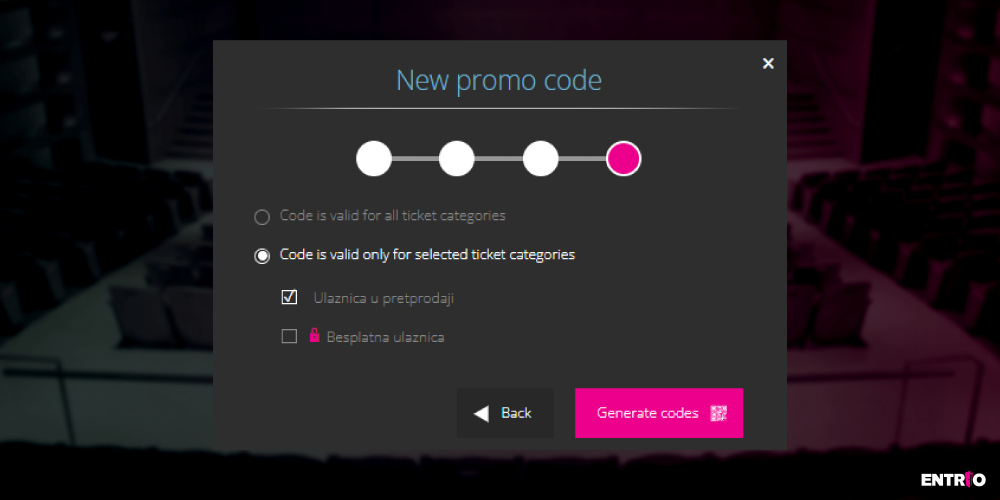This screenshot has width=1000, height=500.
Task: Click the 'Code is valid for all ticket categories' label
Action: tap(393, 216)
